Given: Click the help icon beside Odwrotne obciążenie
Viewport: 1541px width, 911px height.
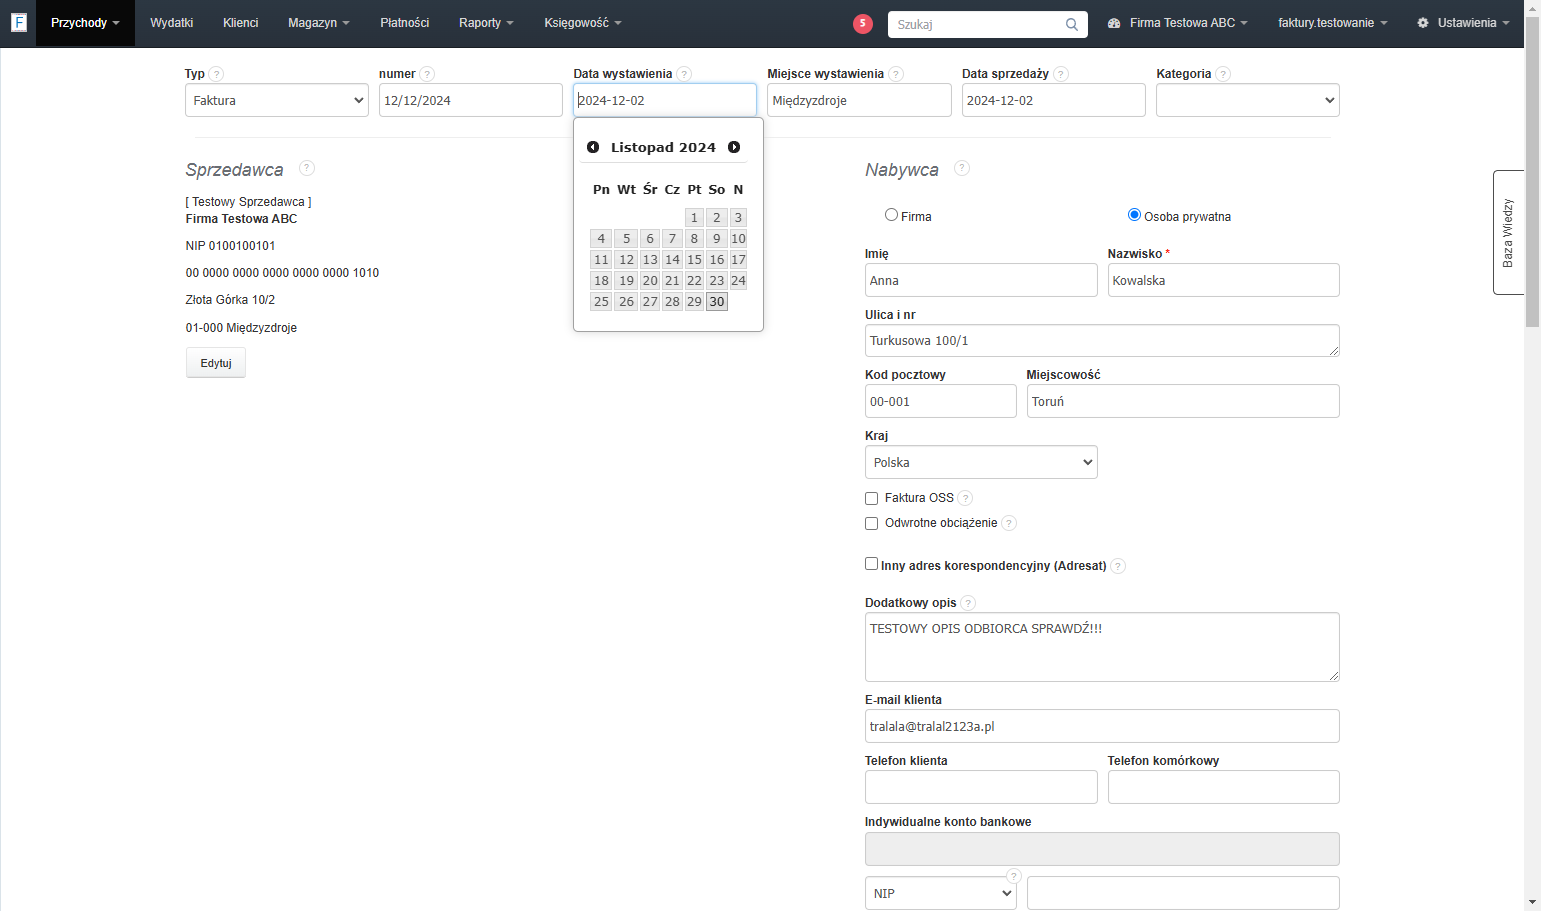Looking at the screenshot, I should [x=1009, y=523].
